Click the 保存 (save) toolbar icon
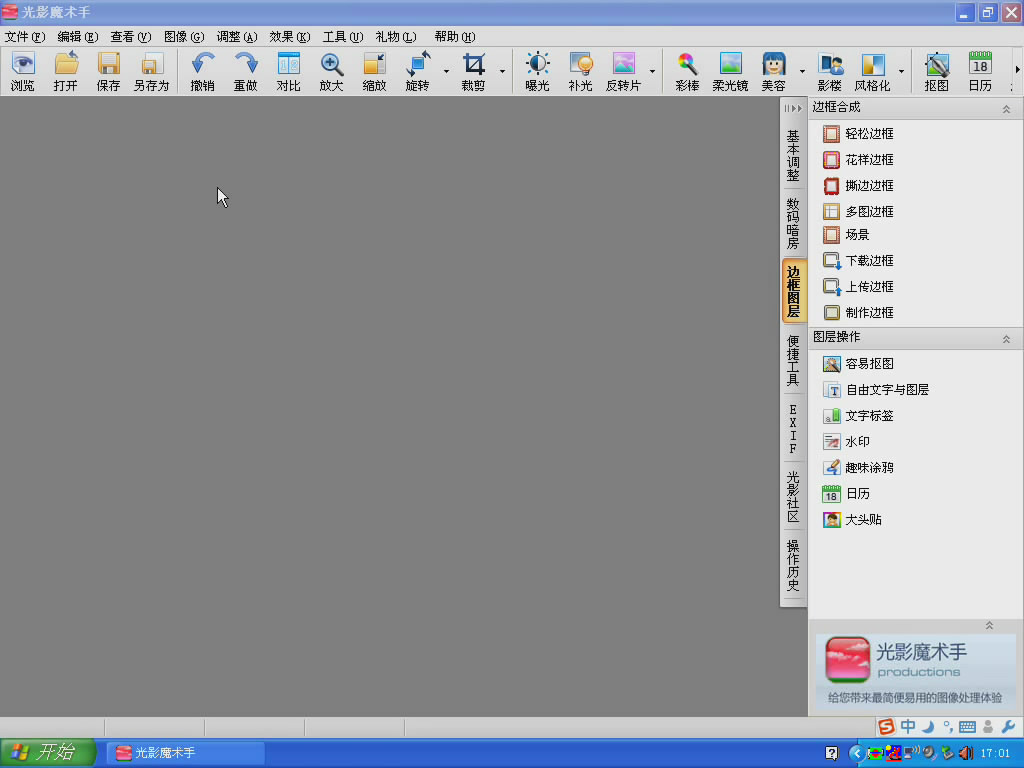The height and width of the screenshot is (768, 1024). (108, 71)
